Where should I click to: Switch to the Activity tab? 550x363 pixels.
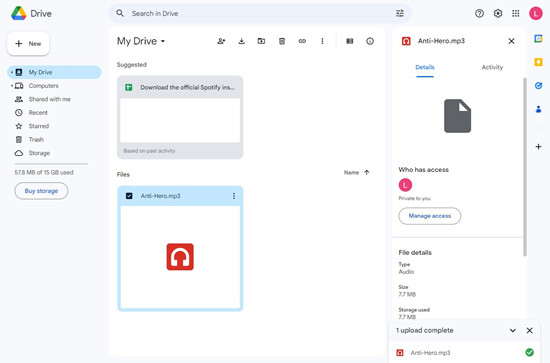(x=492, y=67)
